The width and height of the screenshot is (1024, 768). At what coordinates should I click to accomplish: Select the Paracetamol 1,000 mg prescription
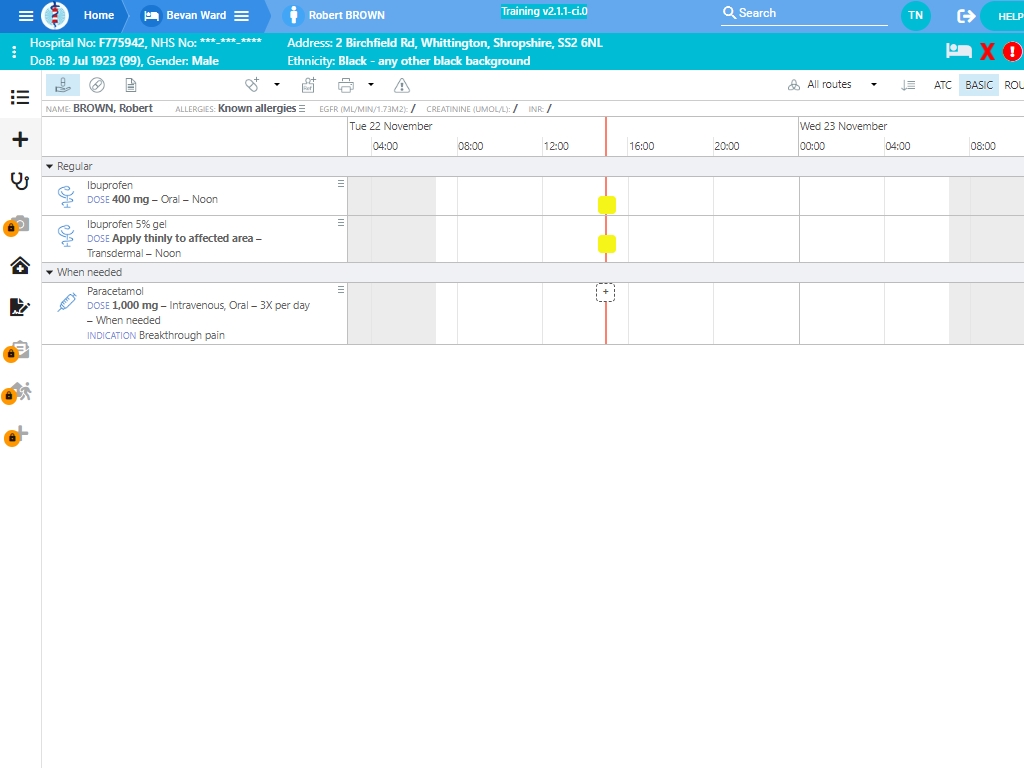pyautogui.click(x=195, y=313)
